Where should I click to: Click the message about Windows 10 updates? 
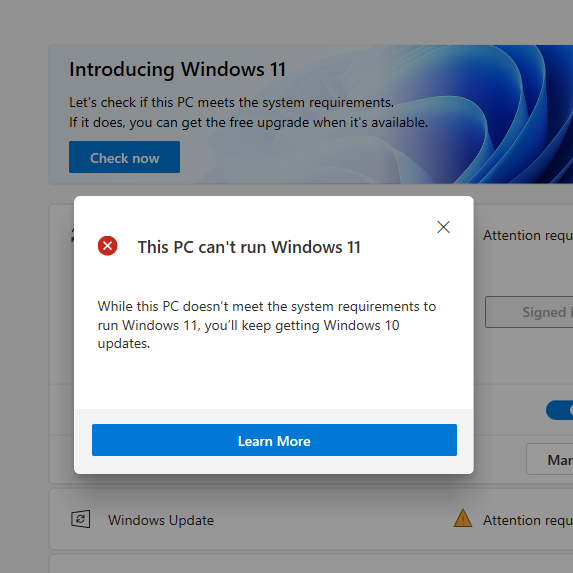pos(267,325)
